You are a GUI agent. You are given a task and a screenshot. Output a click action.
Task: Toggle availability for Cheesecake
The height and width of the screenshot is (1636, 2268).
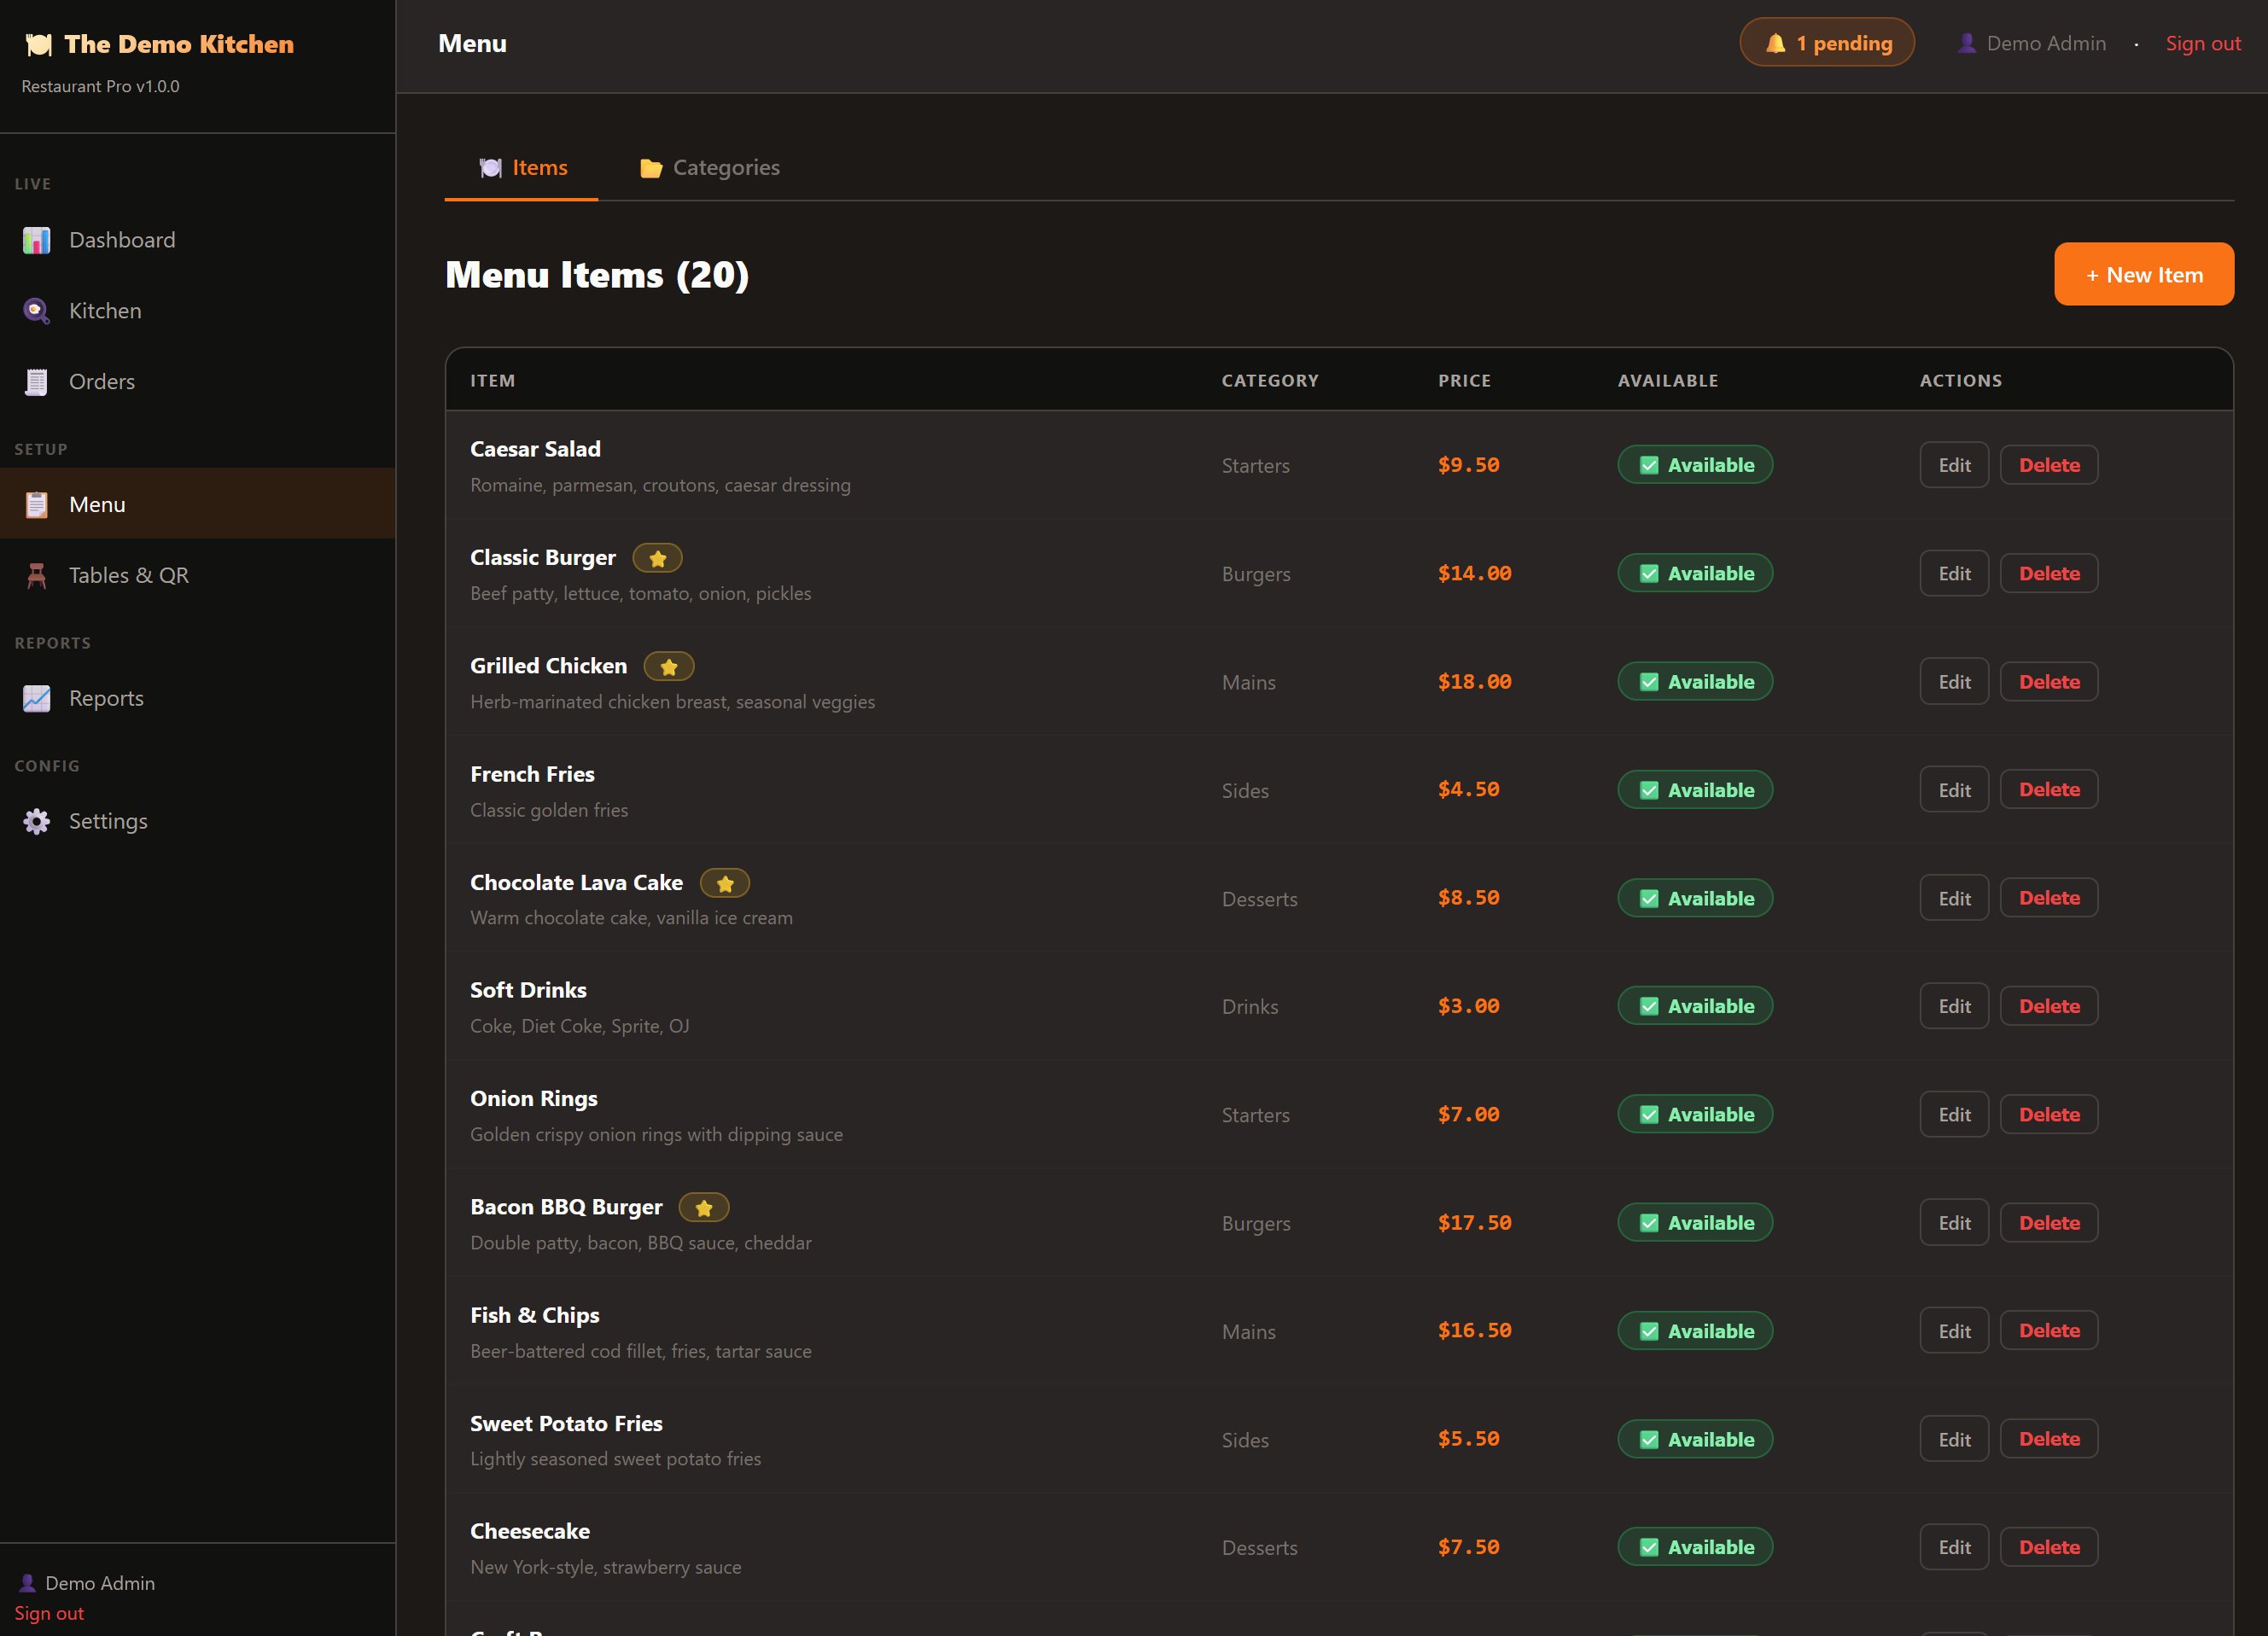click(x=1695, y=1548)
